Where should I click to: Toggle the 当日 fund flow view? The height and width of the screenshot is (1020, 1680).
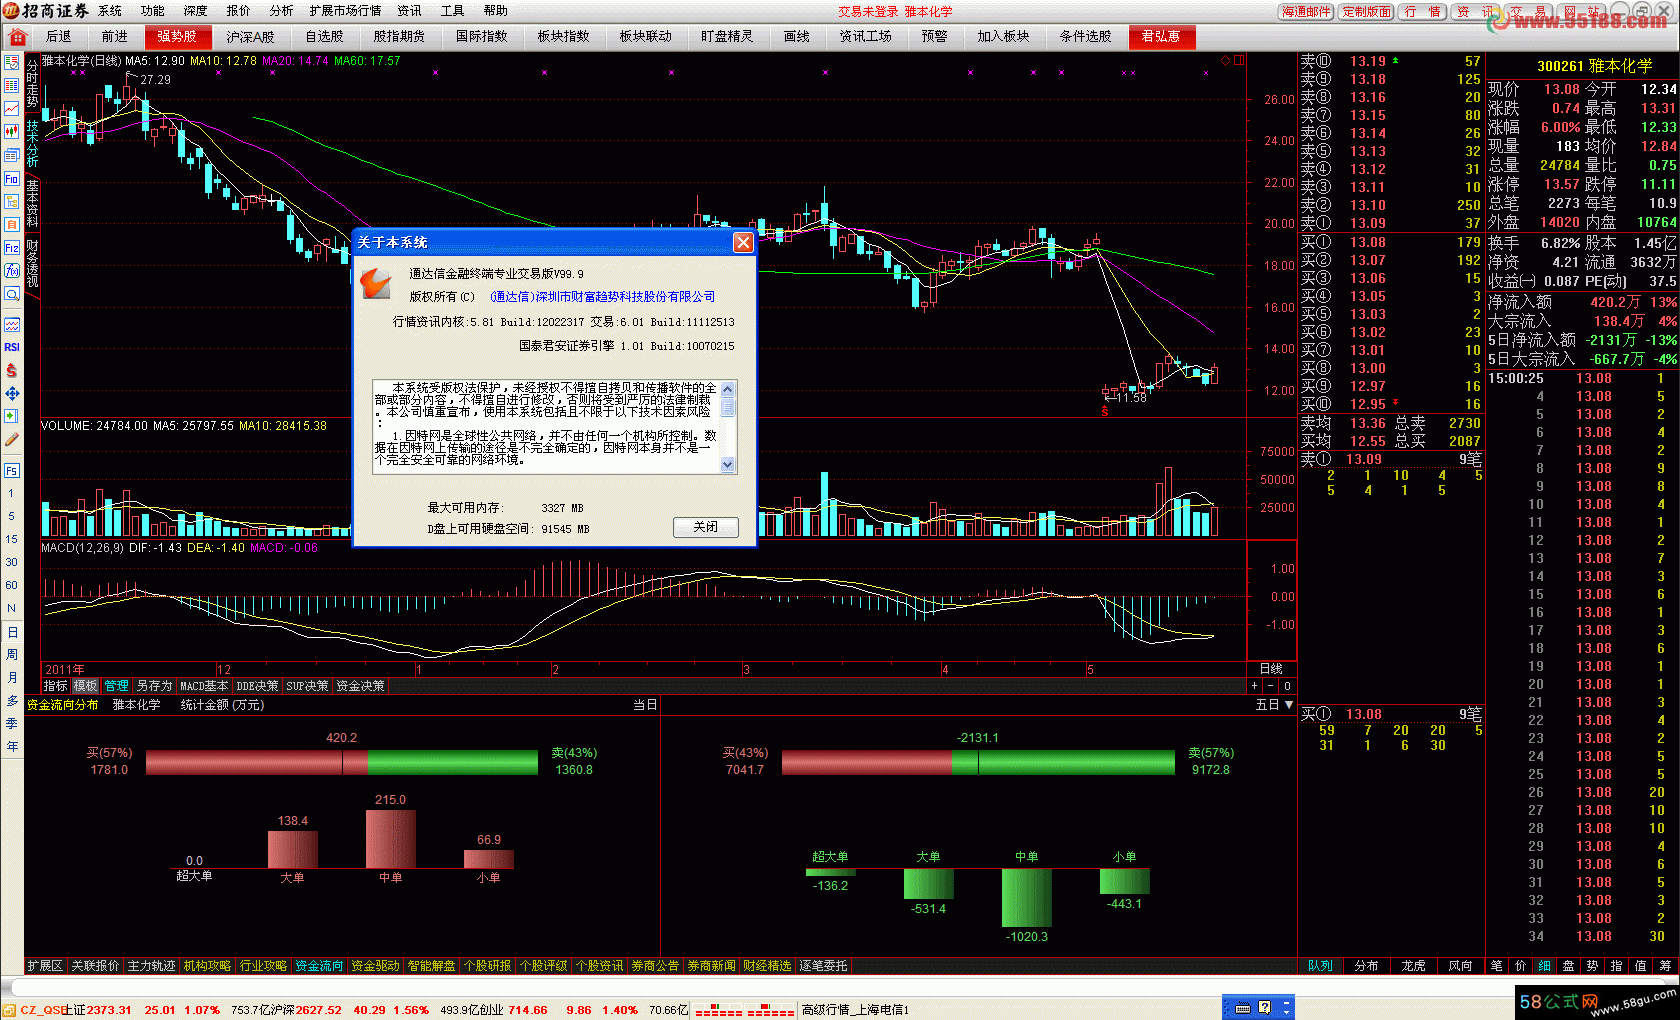click(645, 705)
